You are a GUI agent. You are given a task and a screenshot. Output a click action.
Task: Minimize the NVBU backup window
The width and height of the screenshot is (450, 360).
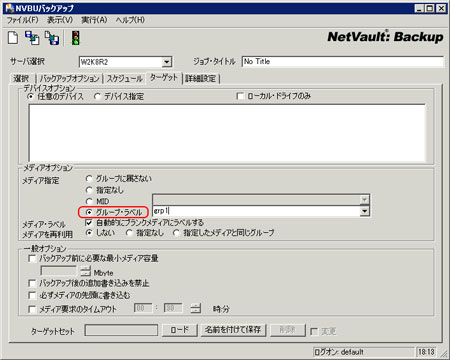tap(419, 8)
